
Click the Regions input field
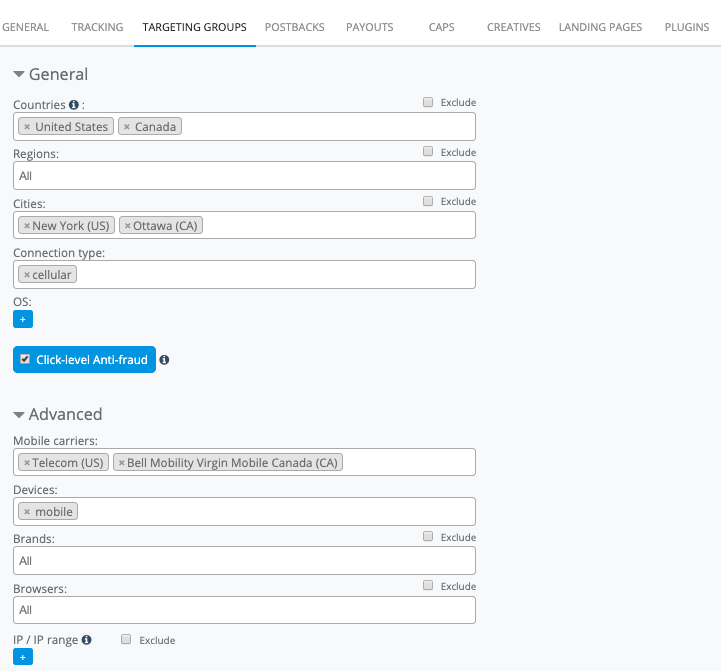pos(244,176)
